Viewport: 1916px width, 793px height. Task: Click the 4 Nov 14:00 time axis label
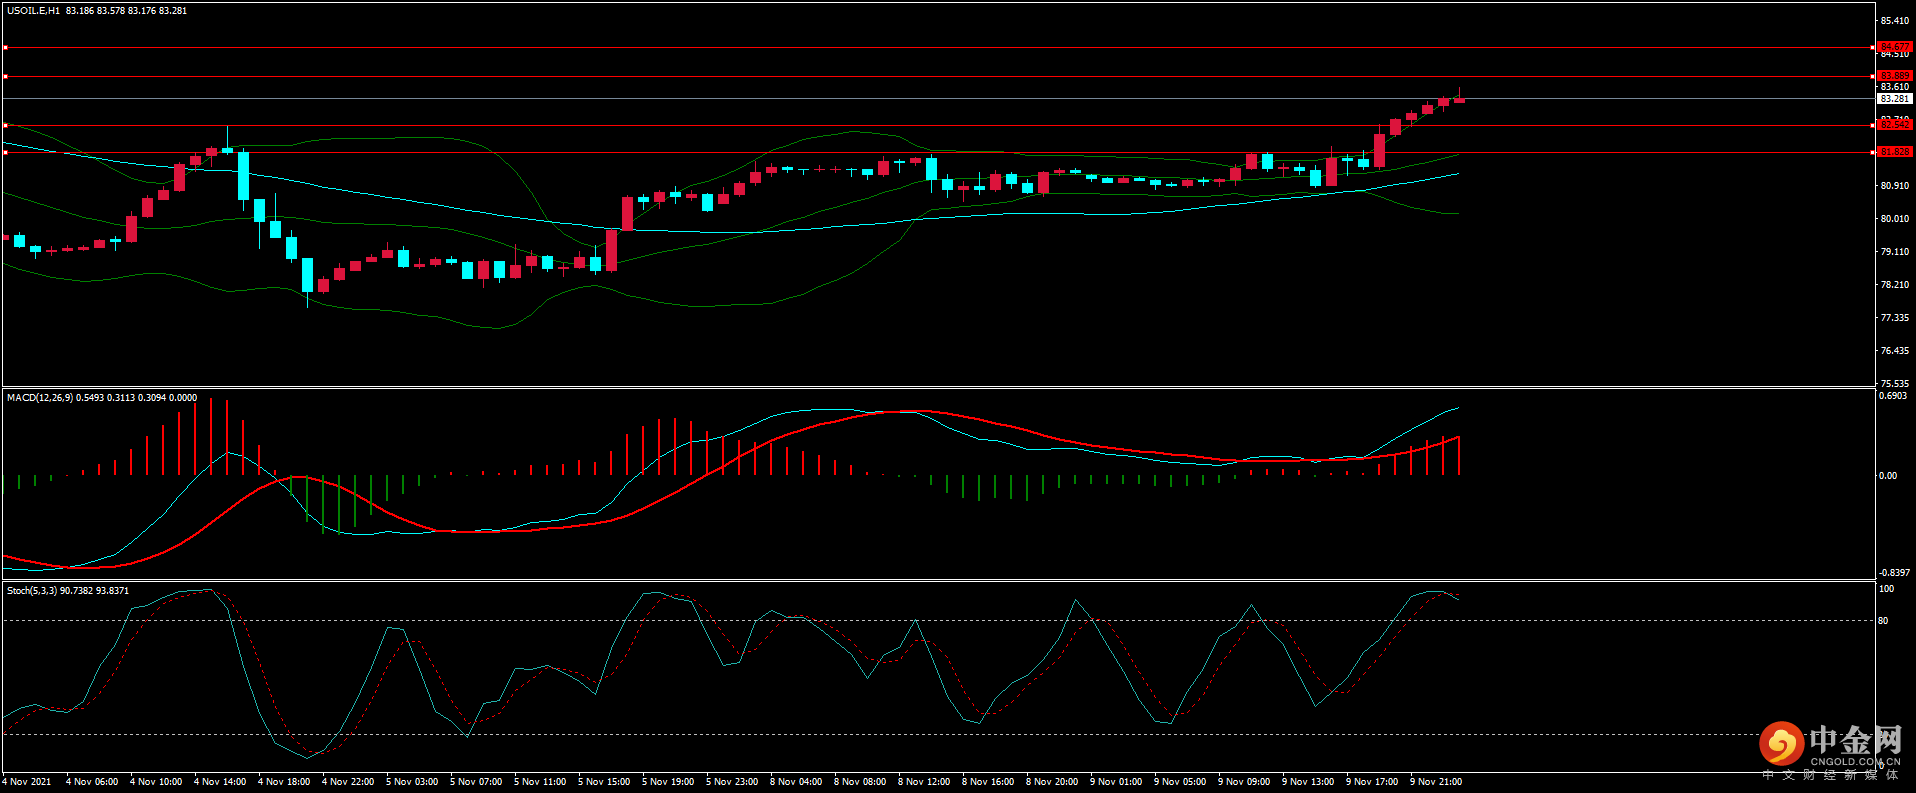click(x=220, y=782)
